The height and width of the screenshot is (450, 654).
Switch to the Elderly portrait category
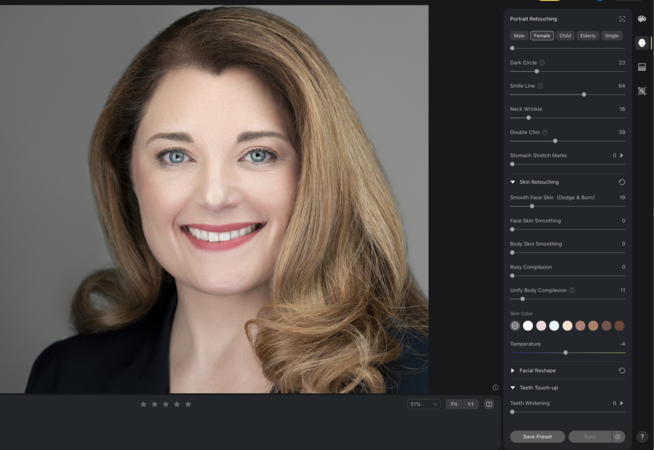[588, 35]
